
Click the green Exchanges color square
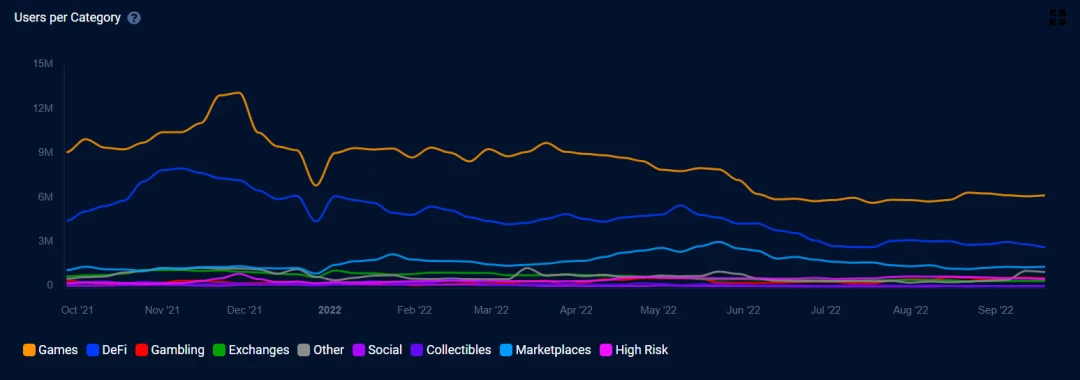click(x=218, y=350)
